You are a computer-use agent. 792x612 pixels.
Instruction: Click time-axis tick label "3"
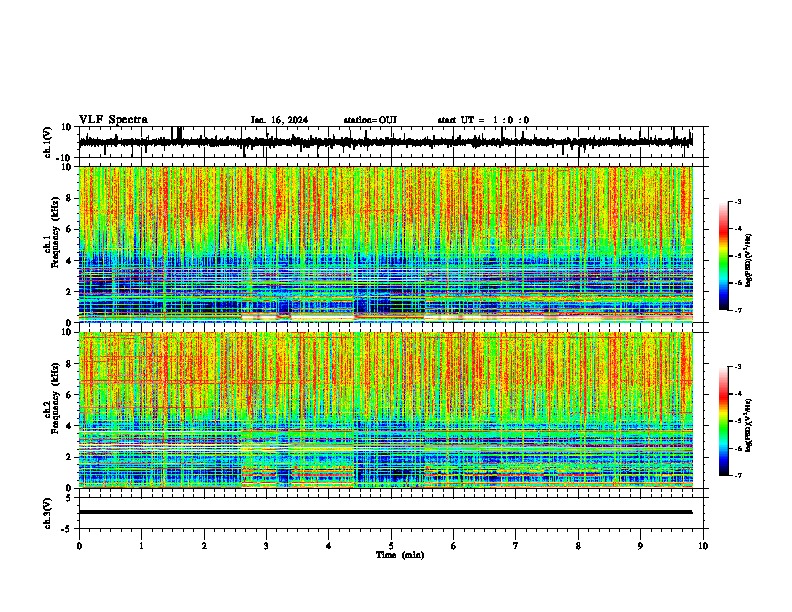(266, 546)
